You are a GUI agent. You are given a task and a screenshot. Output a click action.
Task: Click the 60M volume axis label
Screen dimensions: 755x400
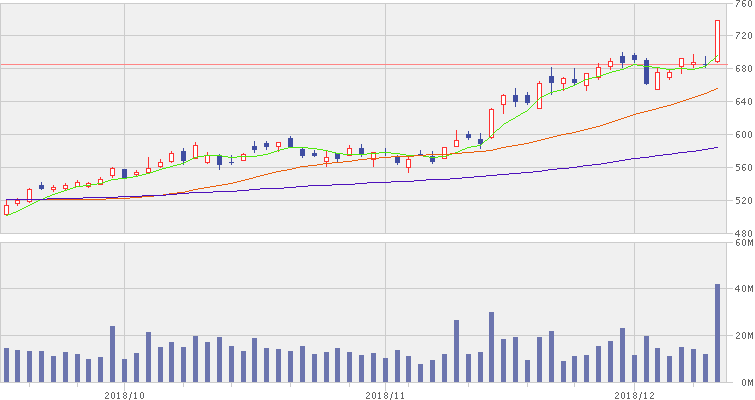point(743,242)
